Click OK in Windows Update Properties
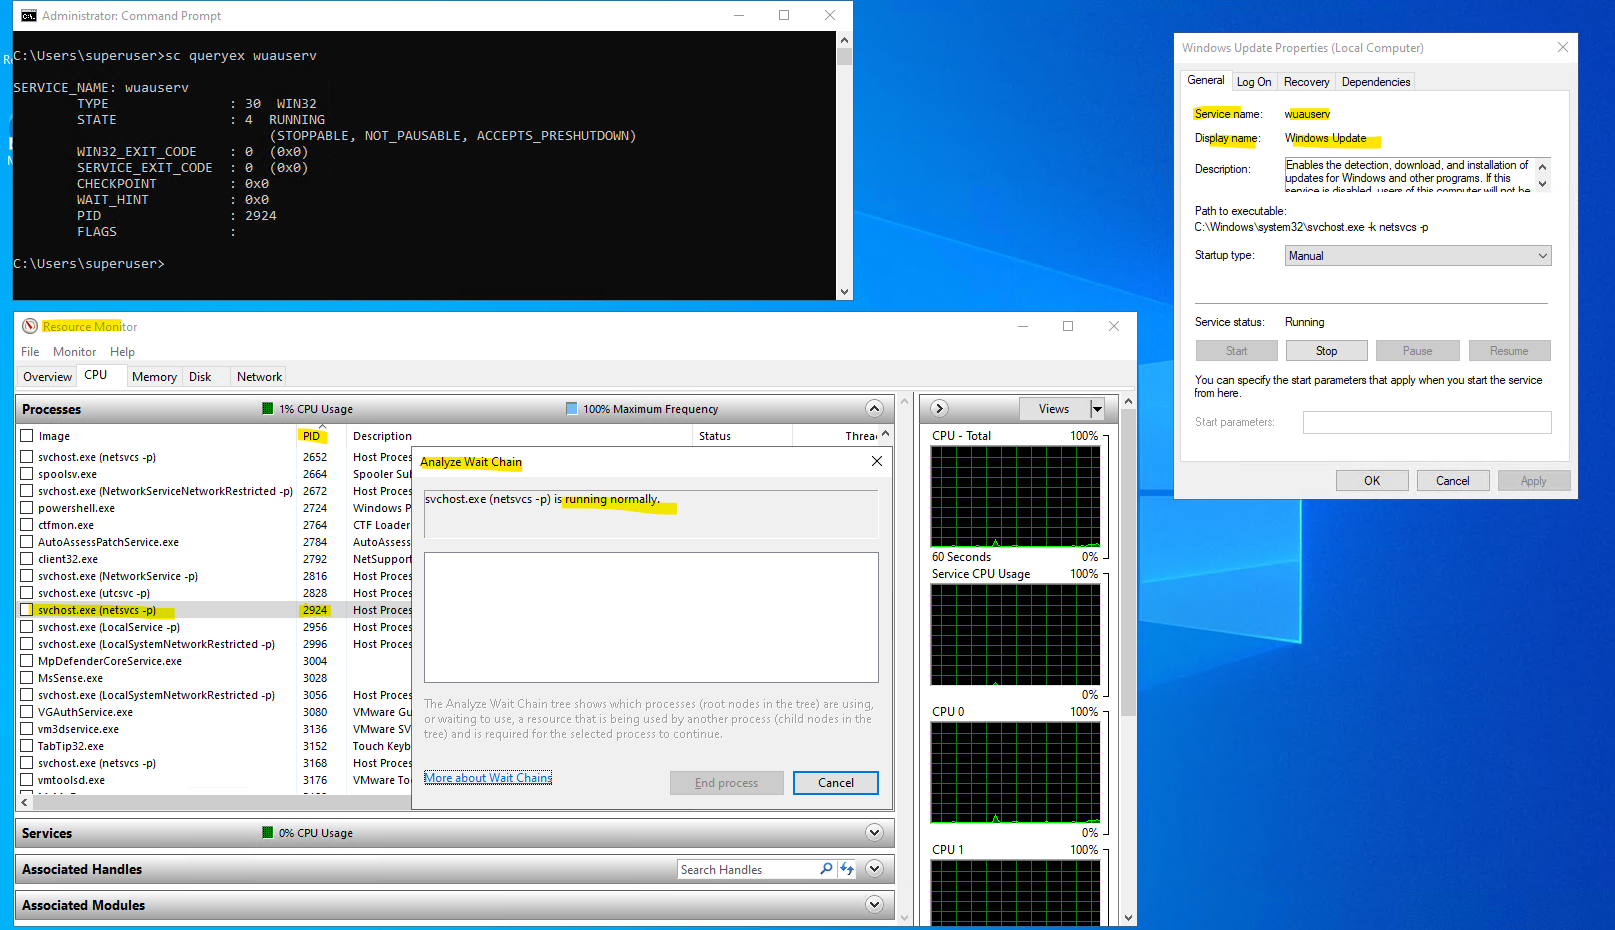 point(1372,481)
